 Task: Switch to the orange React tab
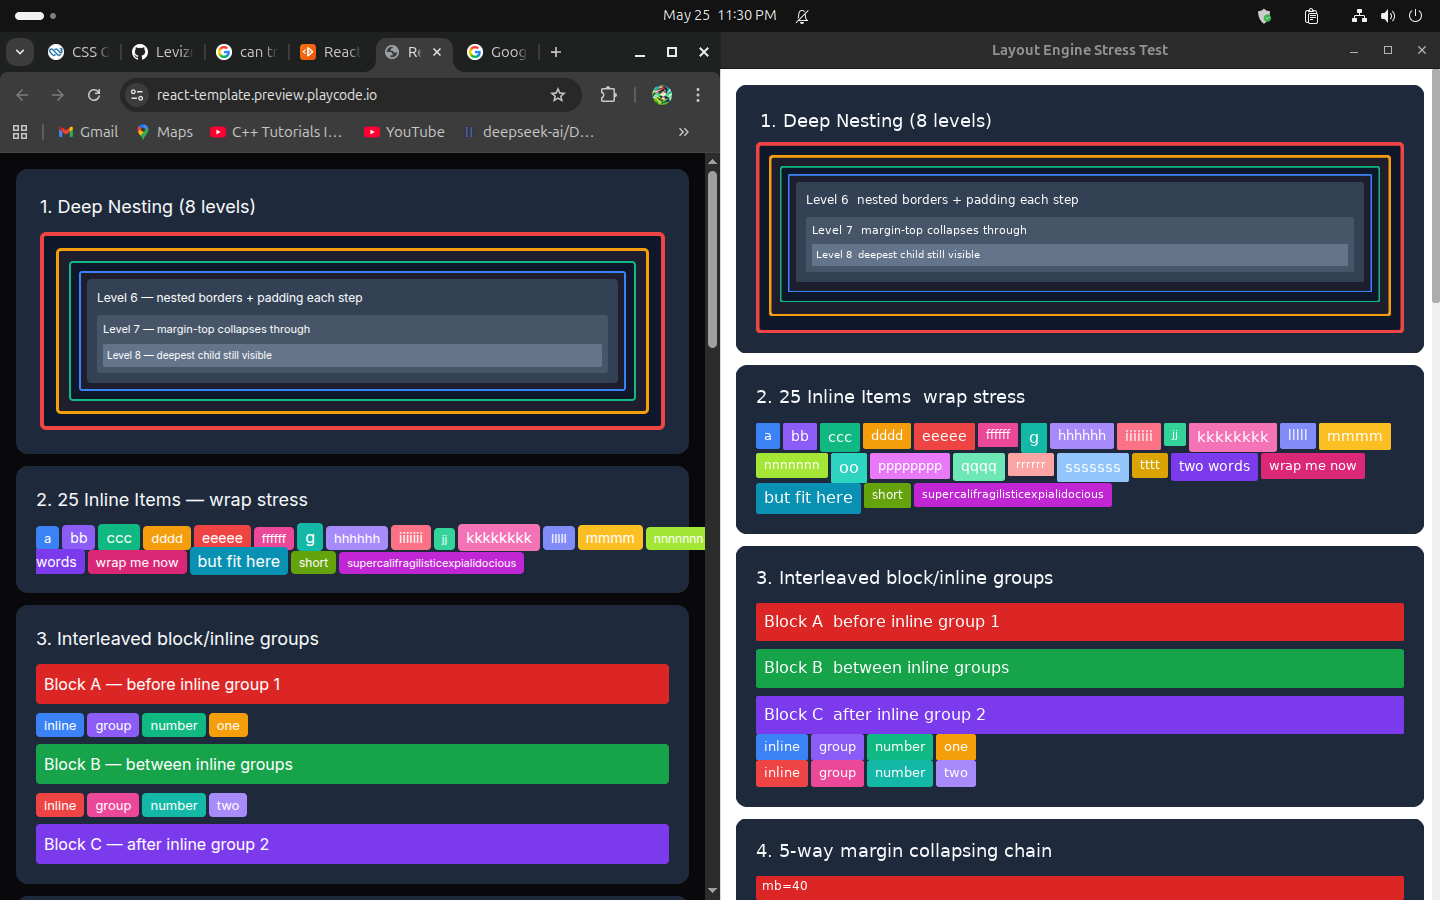331,52
